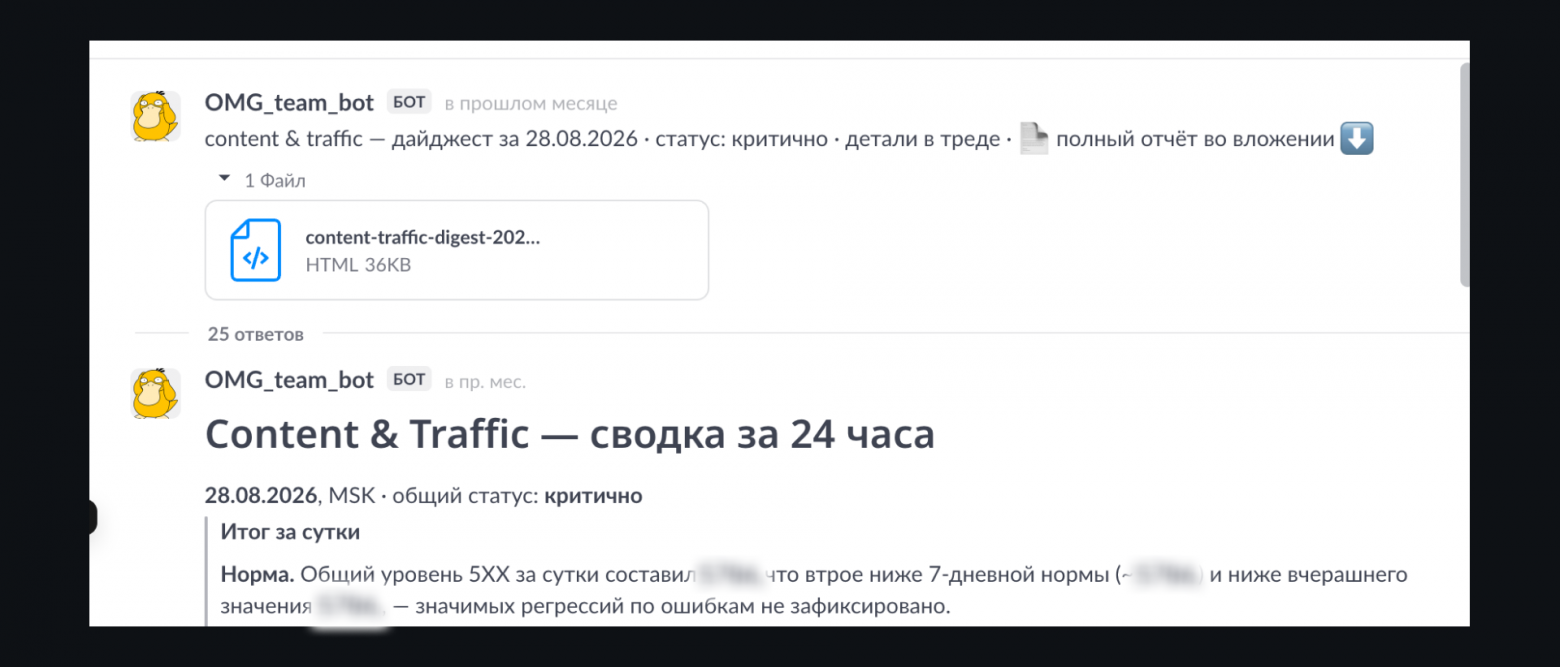Open OMG_team_bot profile from first message

pos(289,102)
